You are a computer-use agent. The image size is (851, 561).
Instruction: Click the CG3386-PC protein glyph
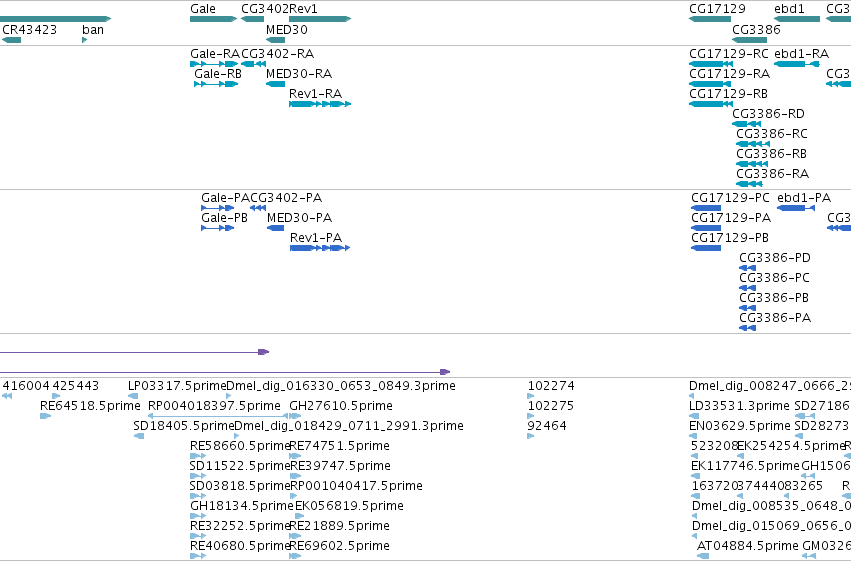(747, 289)
